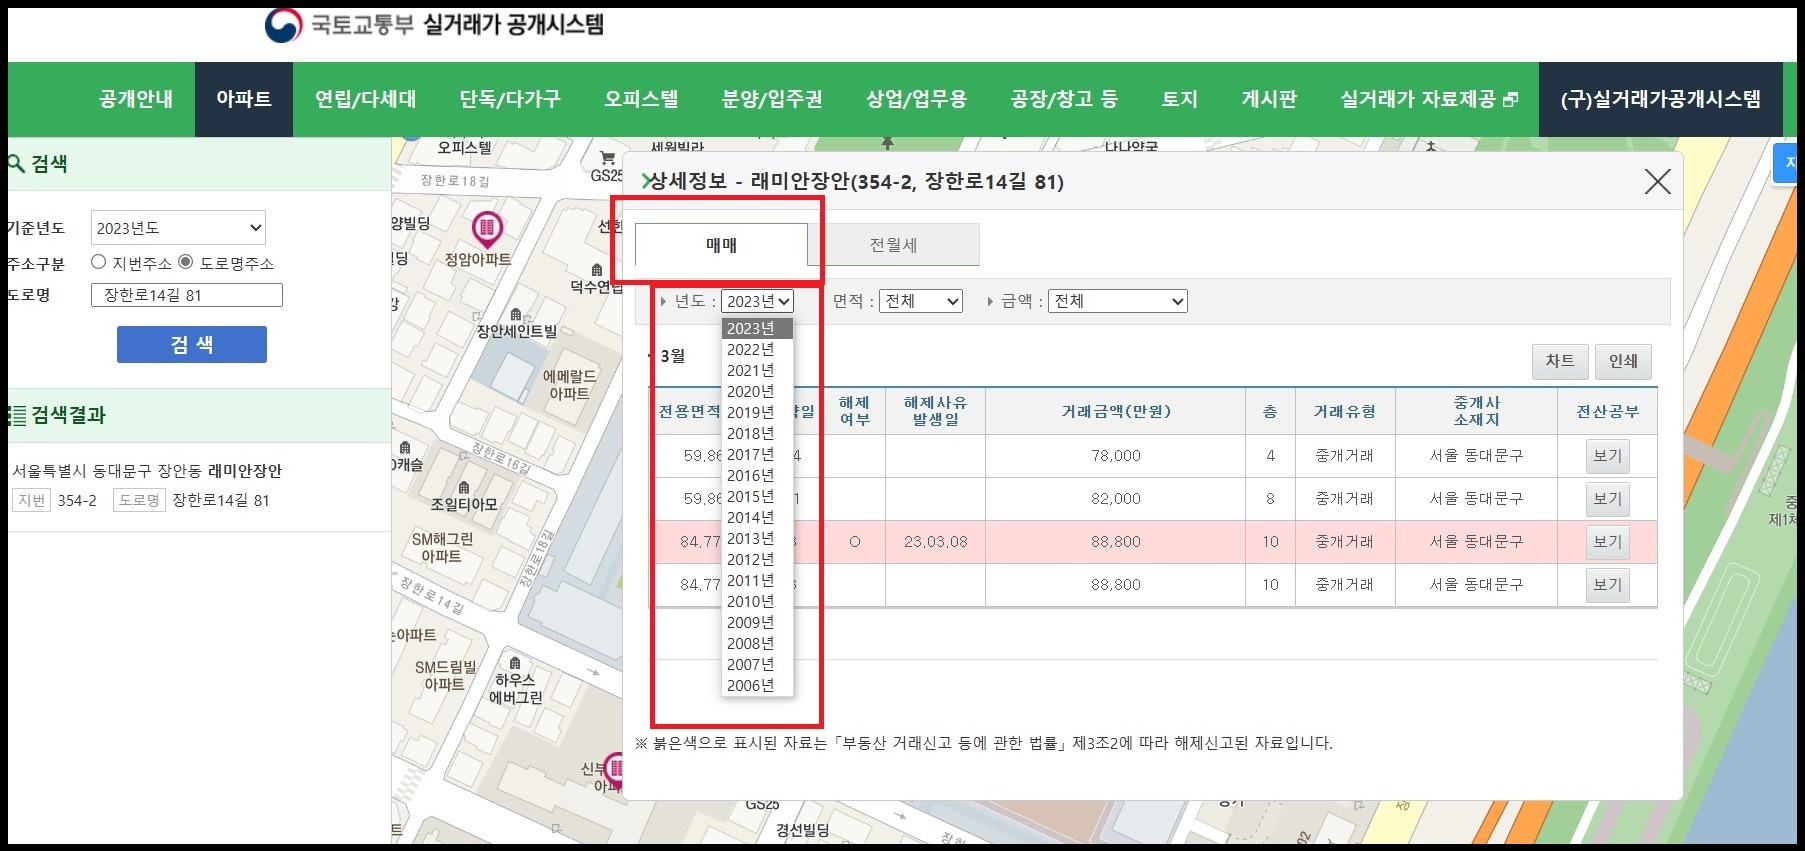Image resolution: width=1805 pixels, height=851 pixels.
Task: Open 오피스텔 menu
Action: tap(641, 99)
